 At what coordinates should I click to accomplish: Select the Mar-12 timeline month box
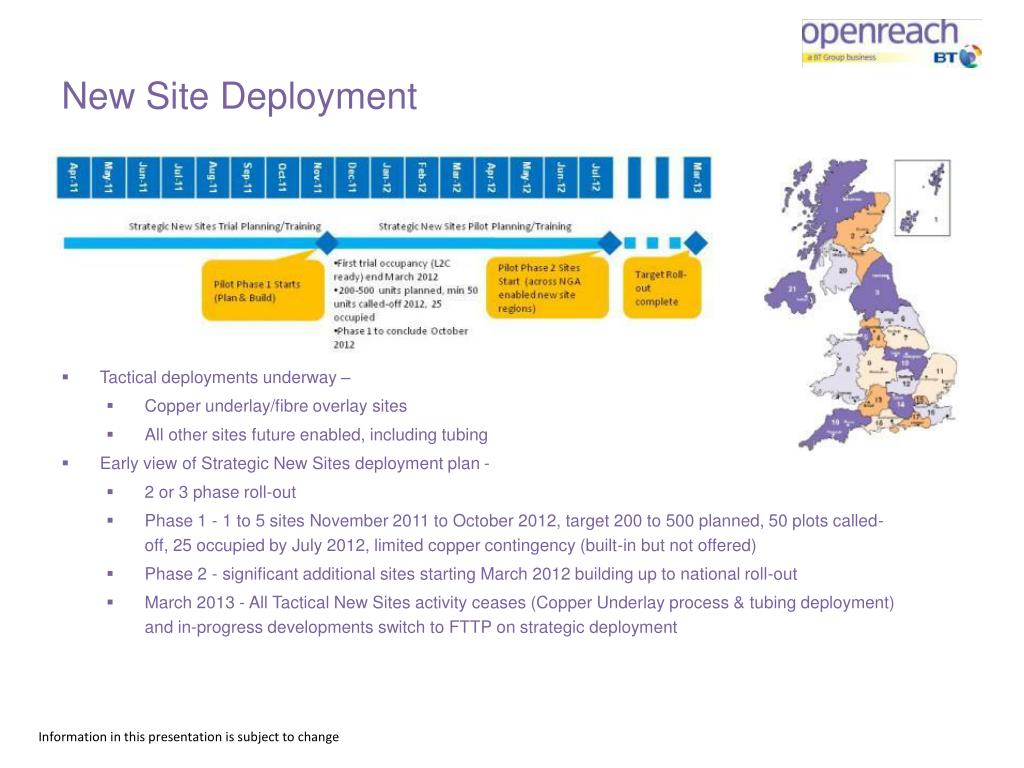tap(456, 178)
